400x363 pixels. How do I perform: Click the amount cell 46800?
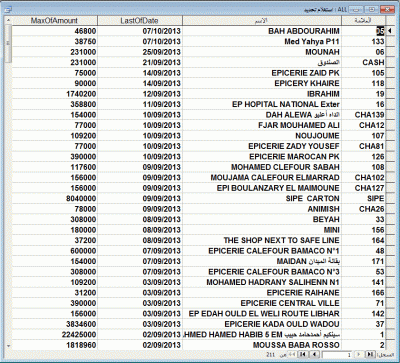pos(55,31)
